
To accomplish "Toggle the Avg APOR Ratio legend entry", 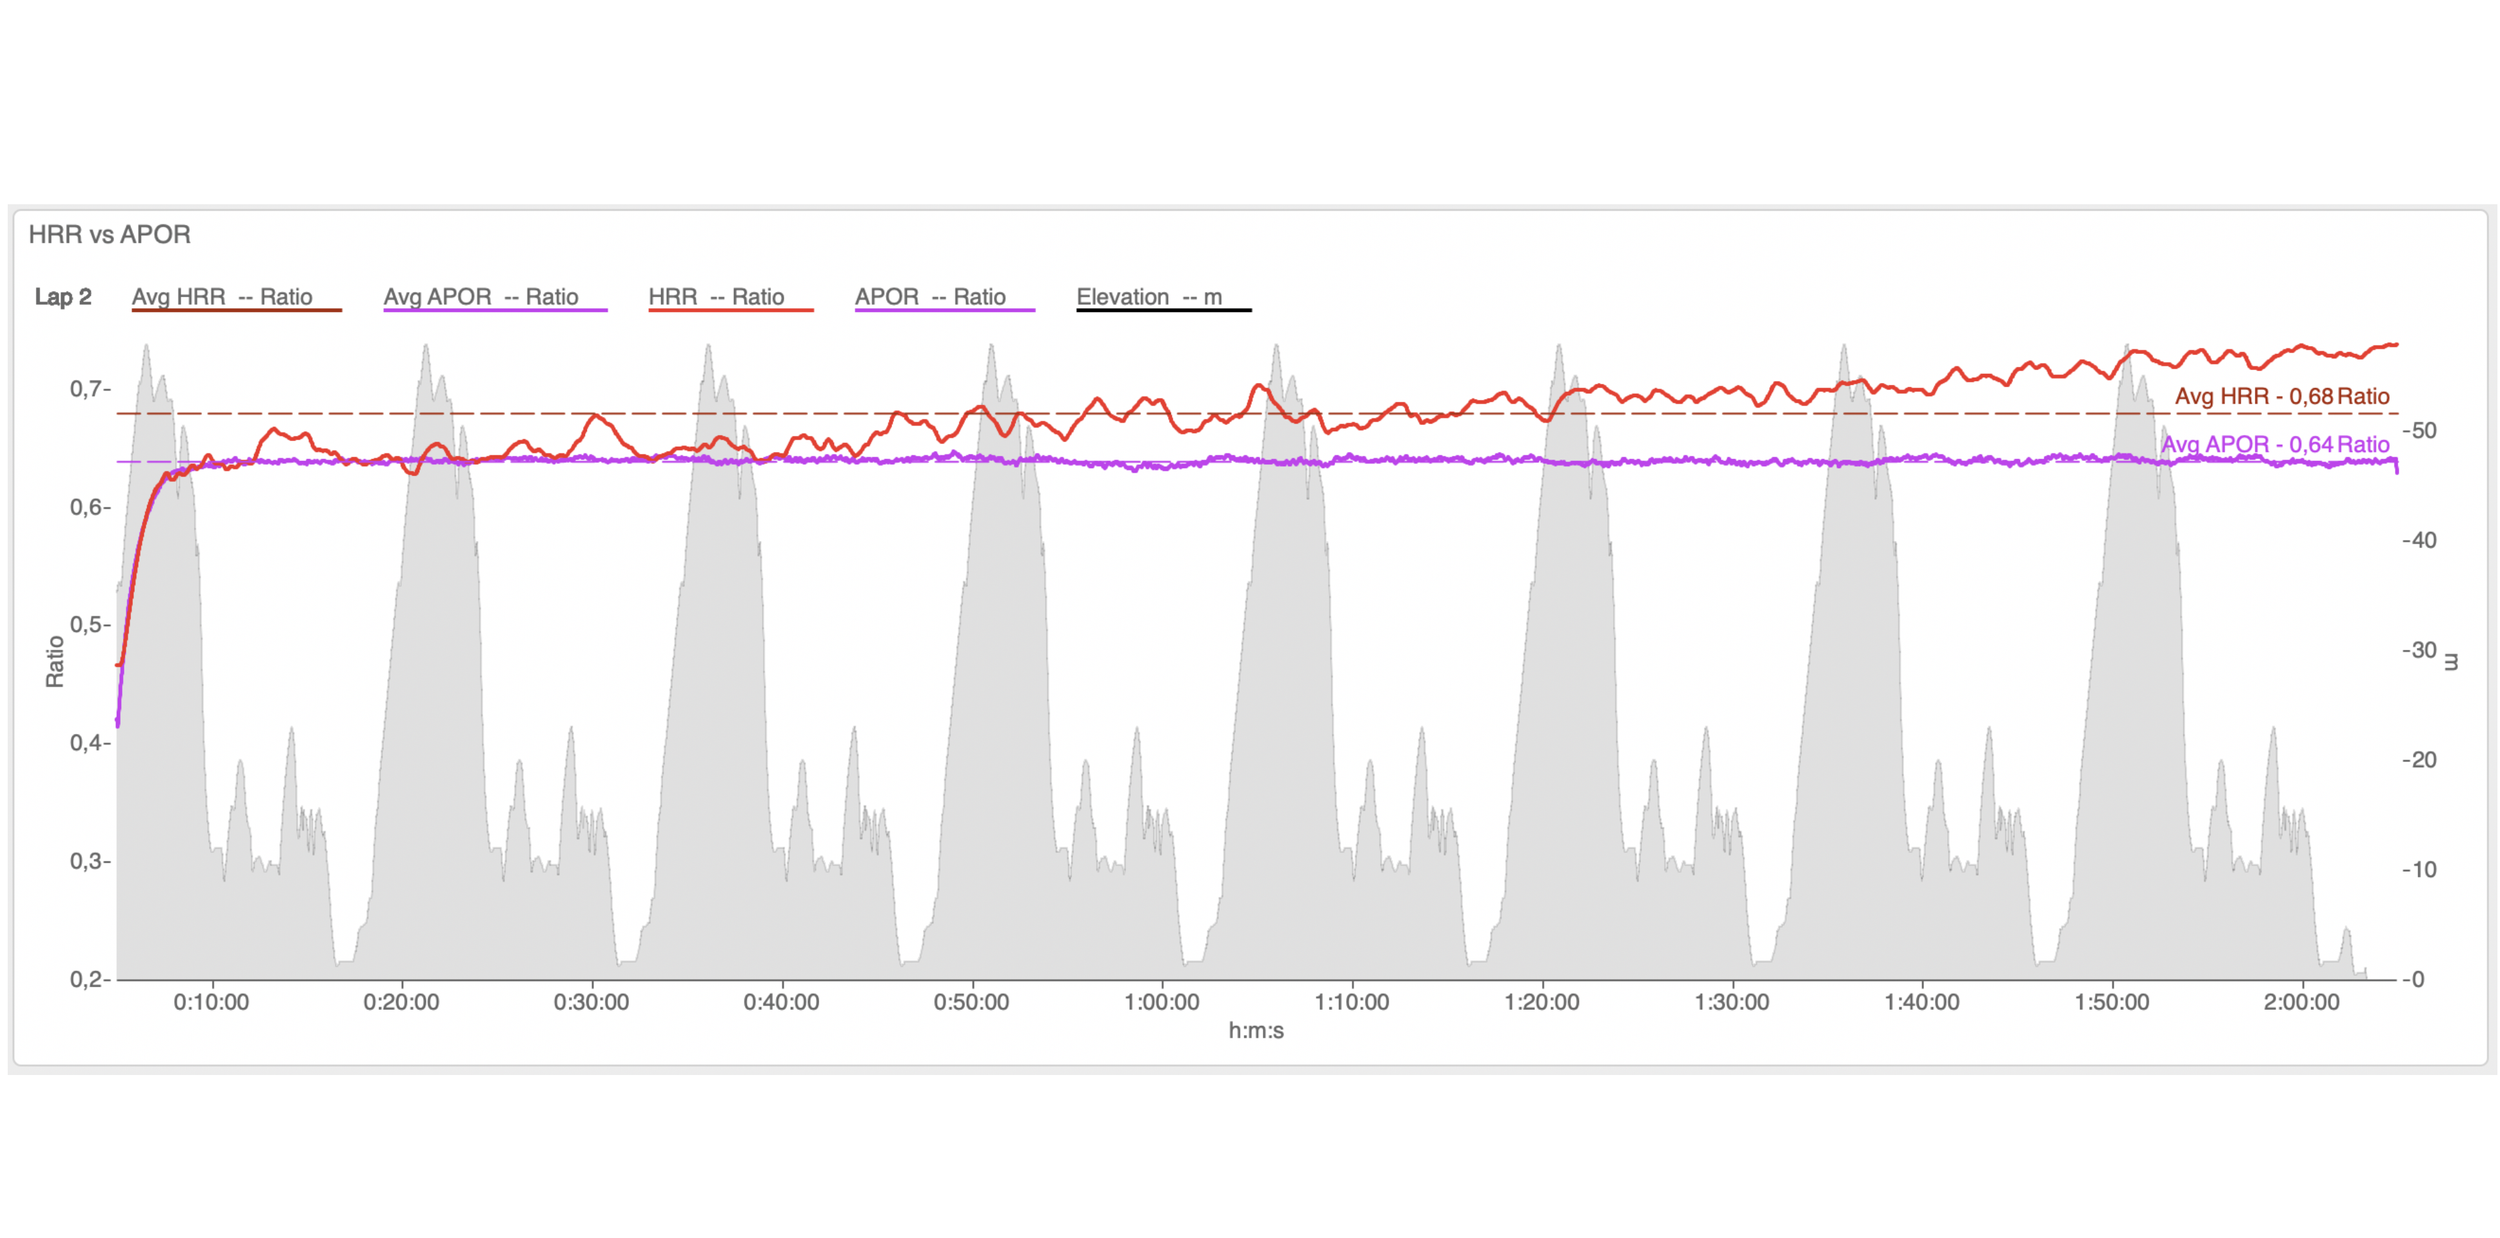I will 481,297.
